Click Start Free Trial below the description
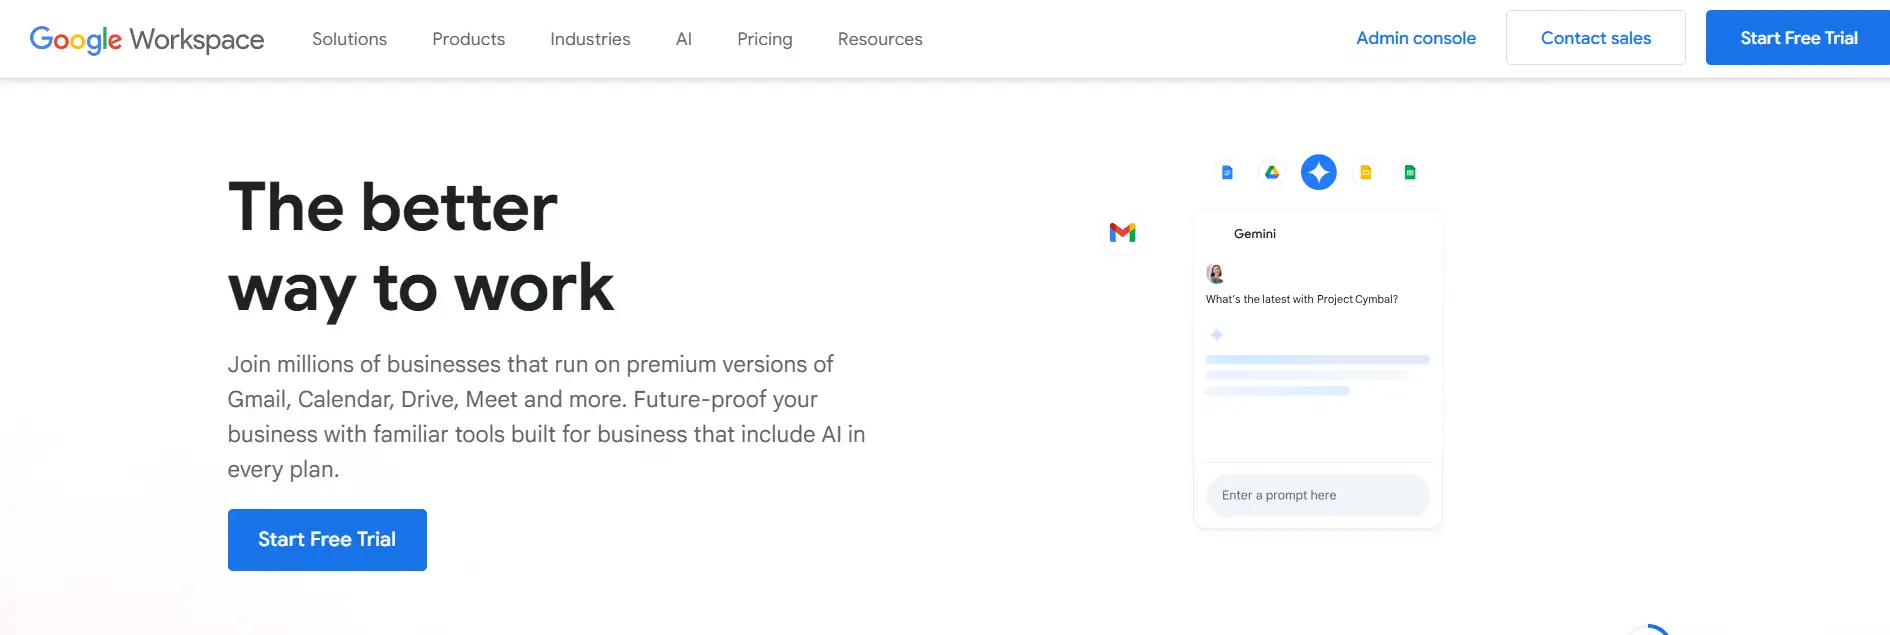The image size is (1890, 635). coord(327,540)
